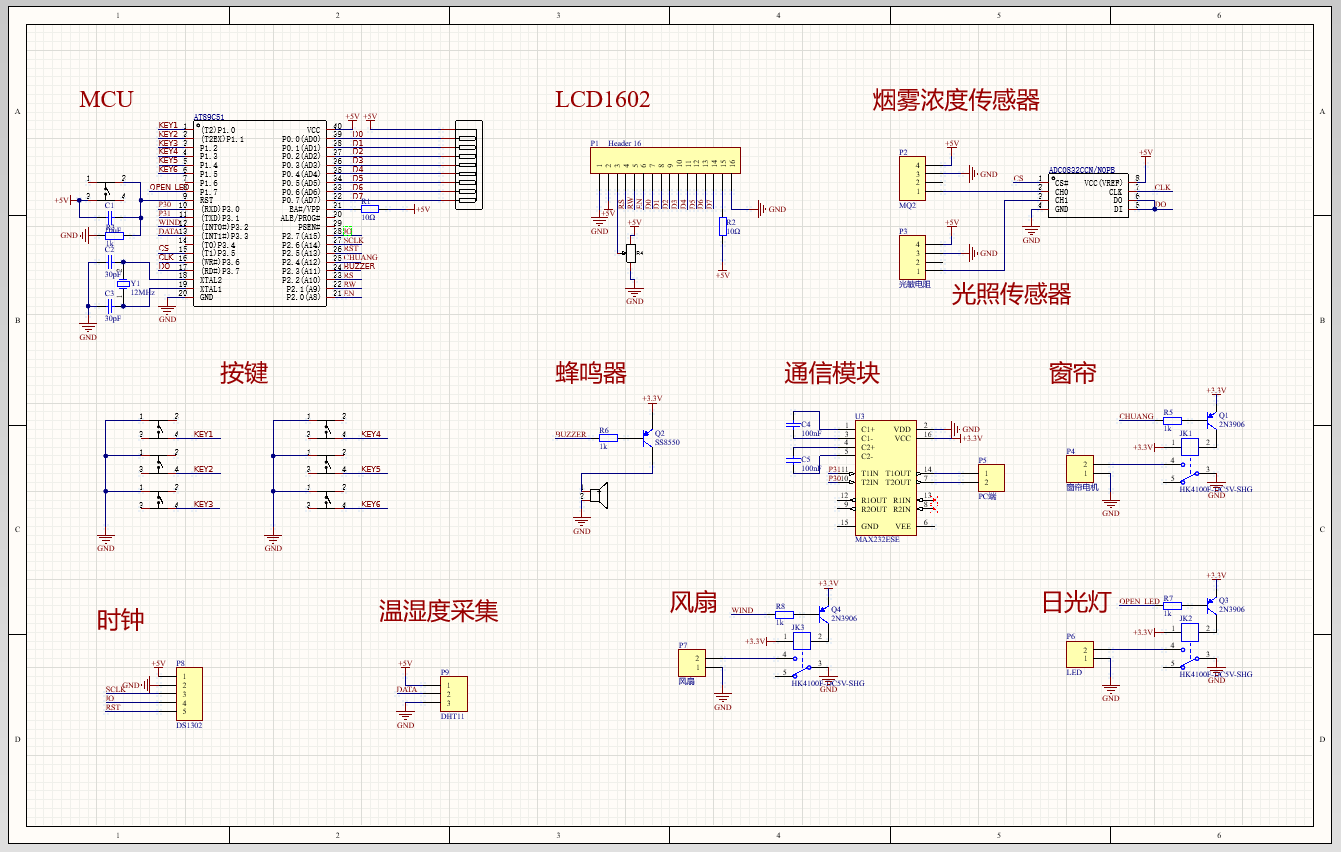Click the MCU section title
The image size is (1341, 852).
[x=106, y=99]
